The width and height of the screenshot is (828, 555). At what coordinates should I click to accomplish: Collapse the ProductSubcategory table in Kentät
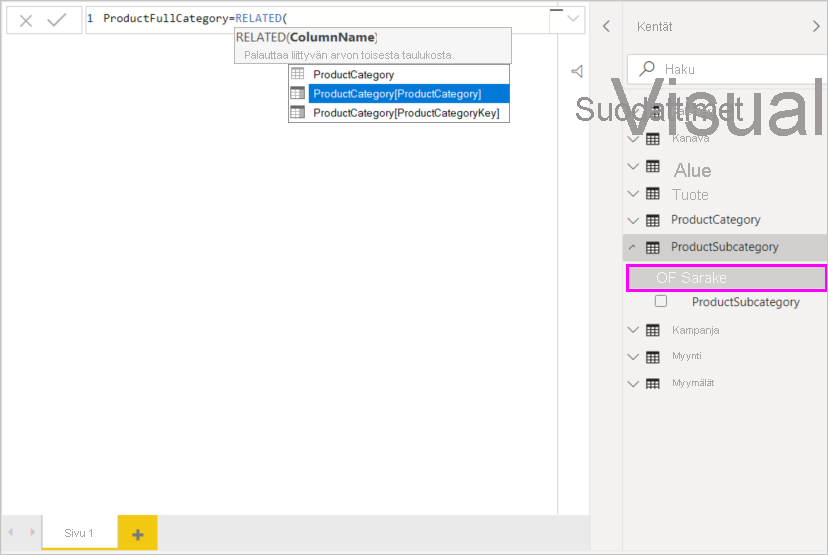tap(632, 247)
